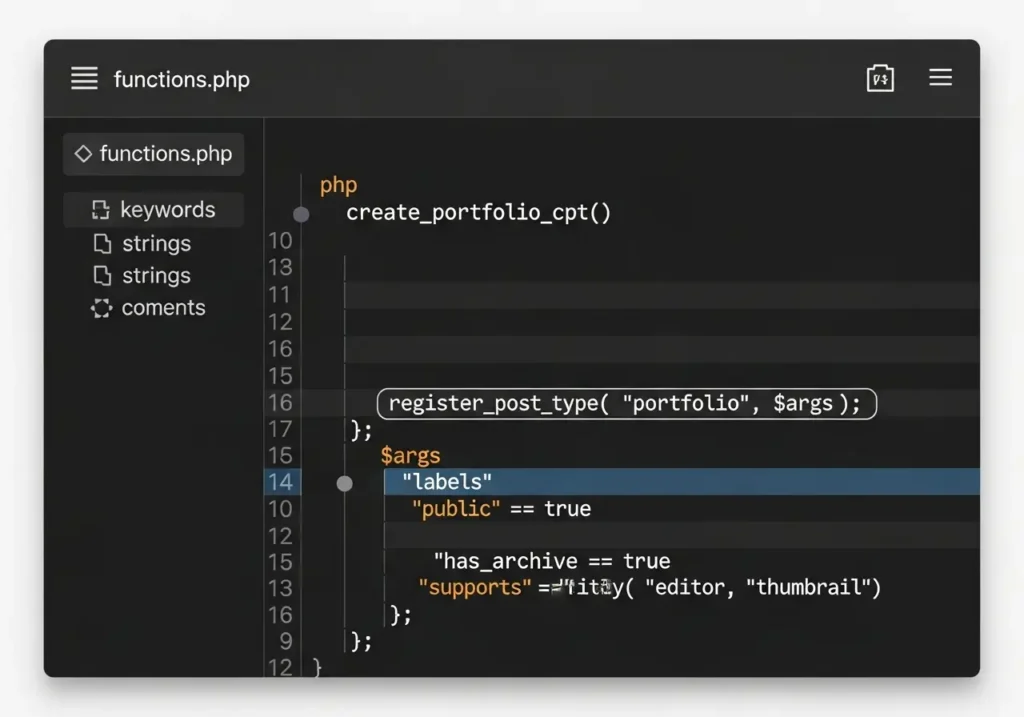Click the orange php keyword

point(338,186)
